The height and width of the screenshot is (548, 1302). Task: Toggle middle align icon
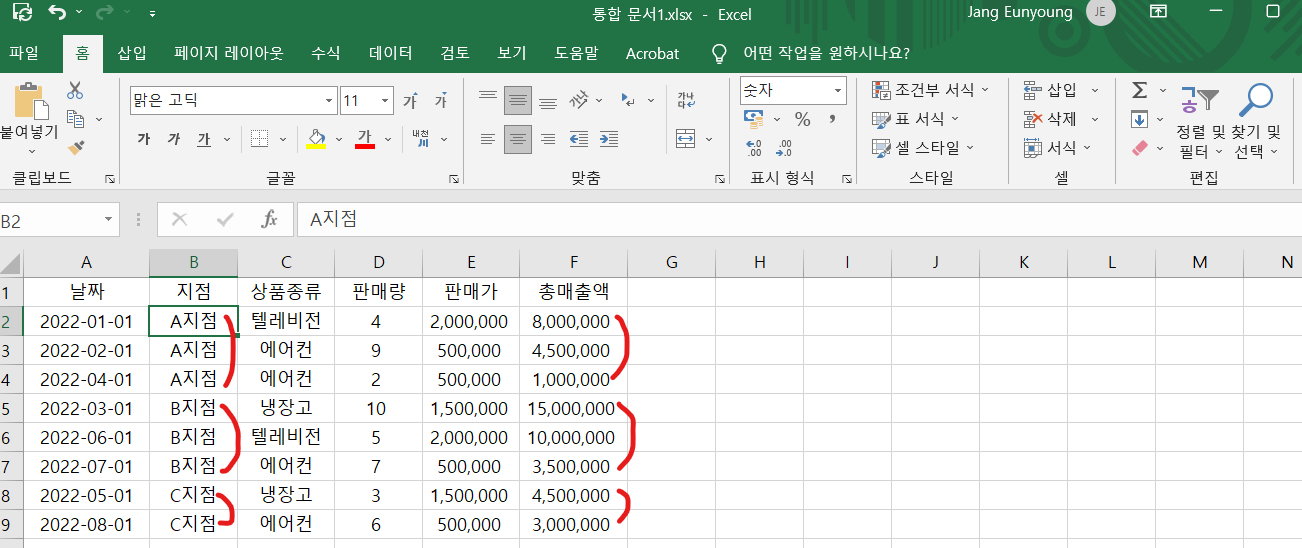518,100
